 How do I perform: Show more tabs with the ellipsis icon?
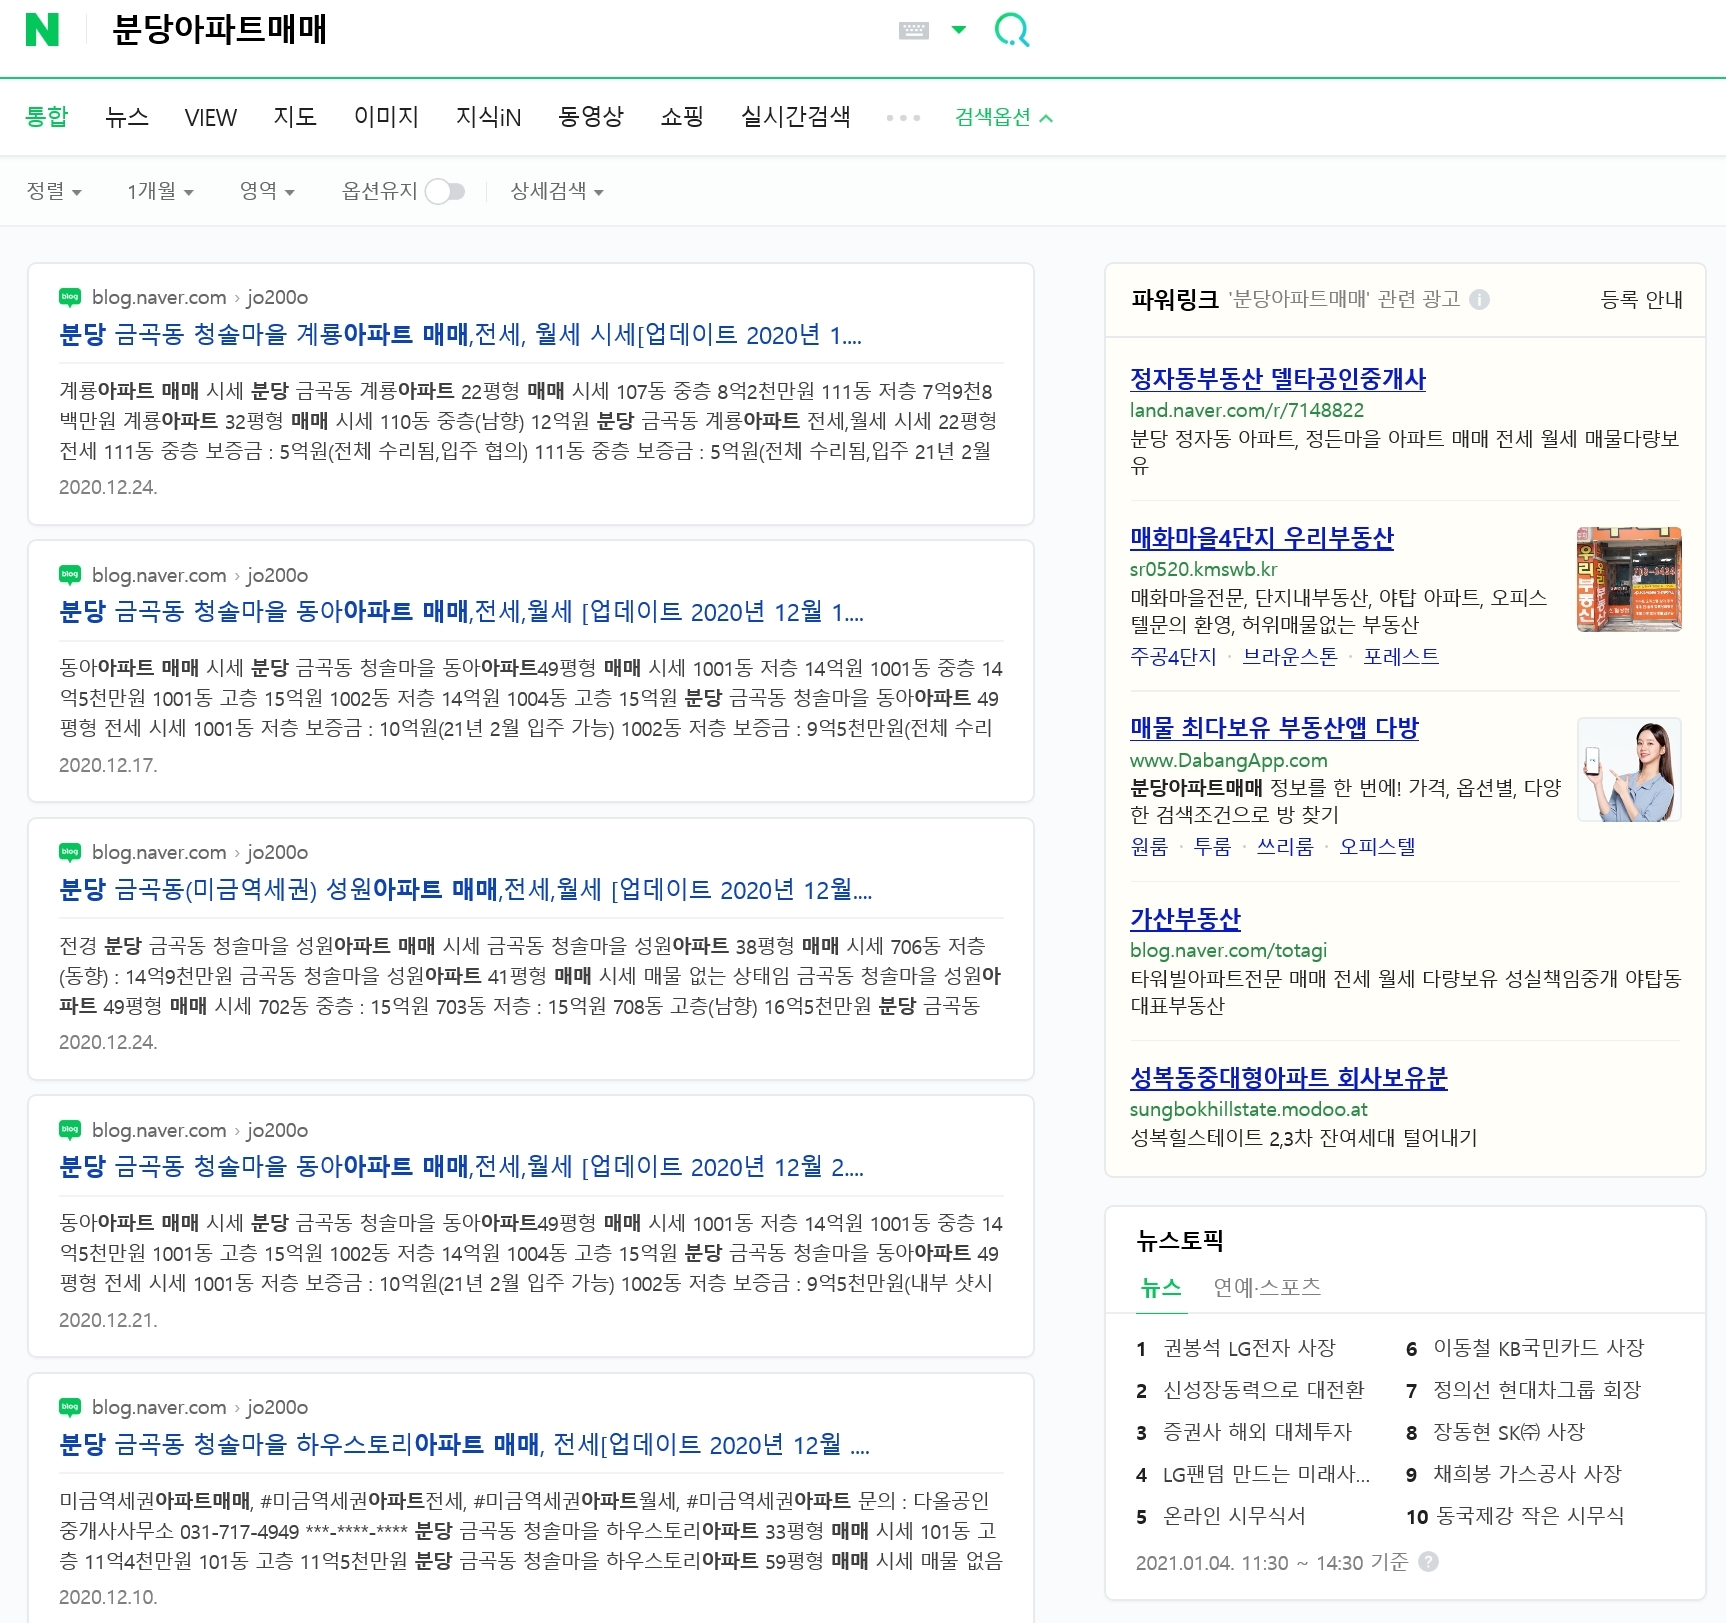point(903,118)
